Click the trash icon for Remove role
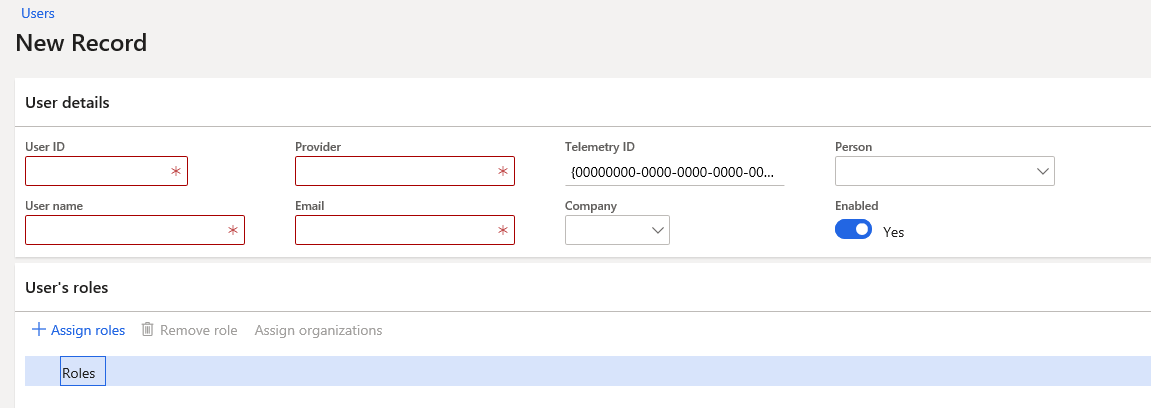The height and width of the screenshot is (408, 1151). pos(148,330)
